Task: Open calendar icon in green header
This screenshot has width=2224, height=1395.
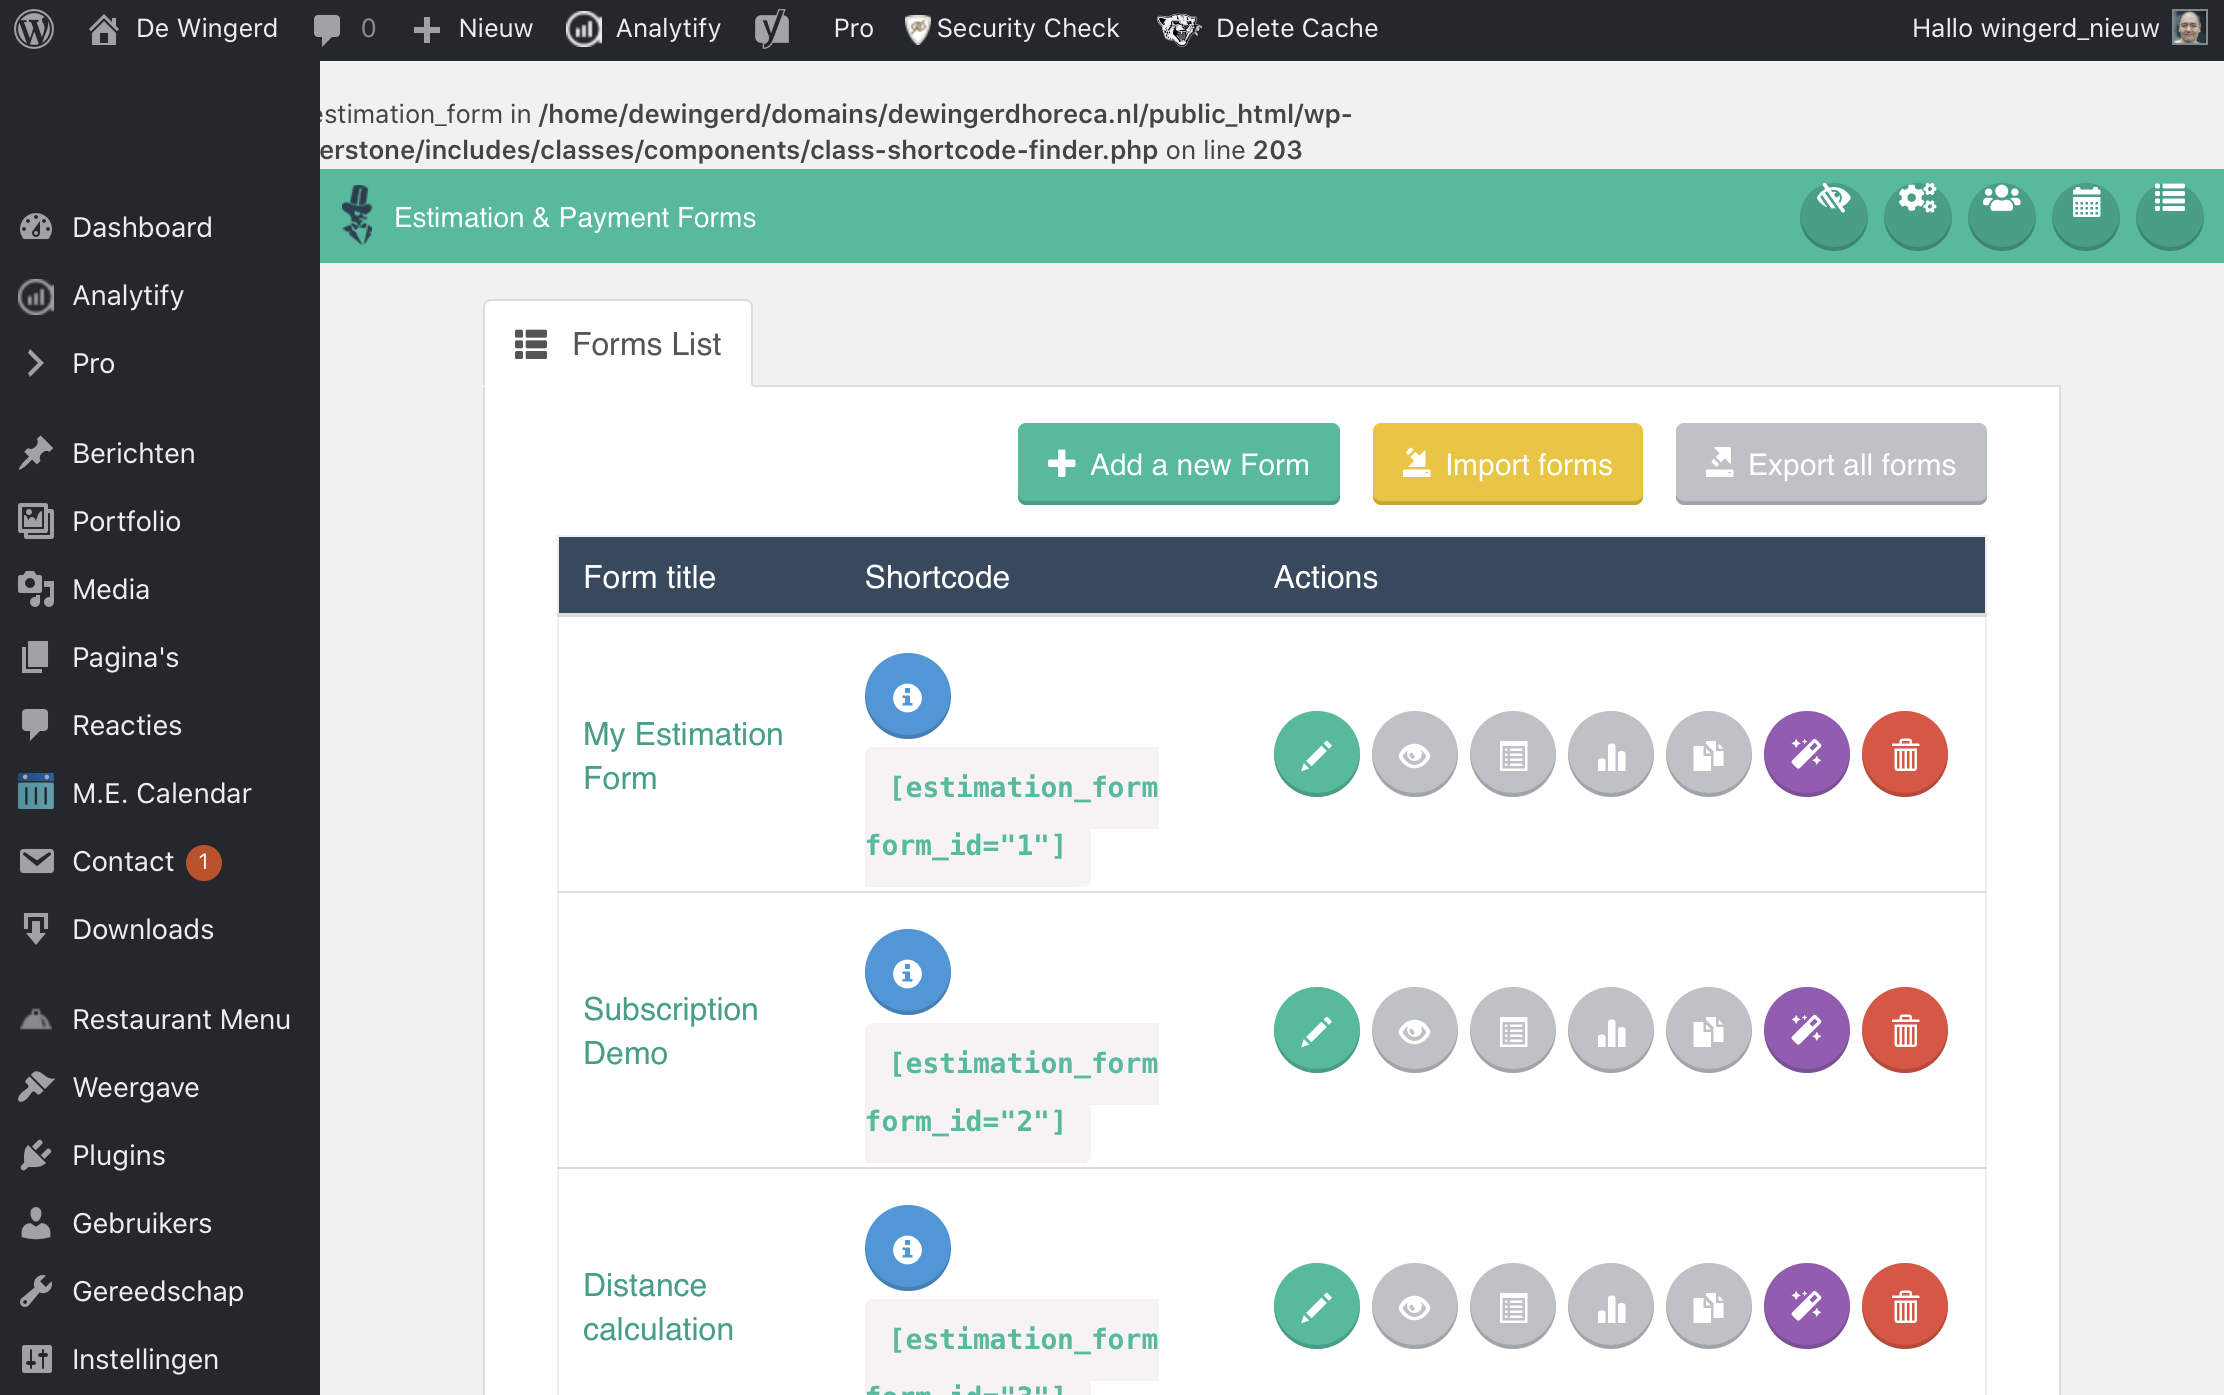Action: [x=2085, y=214]
